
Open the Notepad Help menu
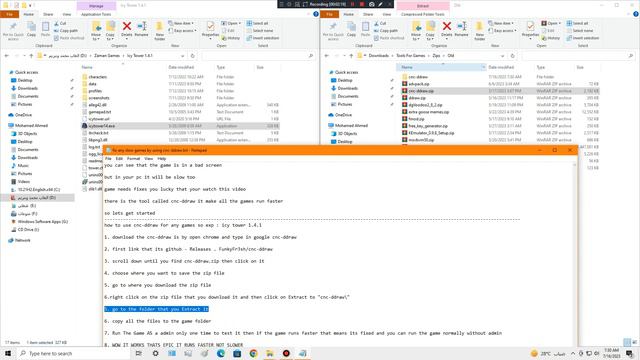click(x=162, y=158)
